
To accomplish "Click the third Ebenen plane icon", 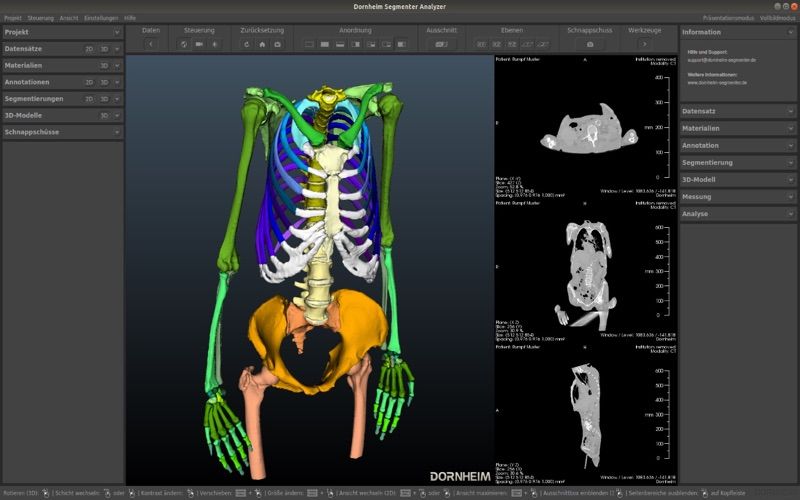I will [512, 44].
